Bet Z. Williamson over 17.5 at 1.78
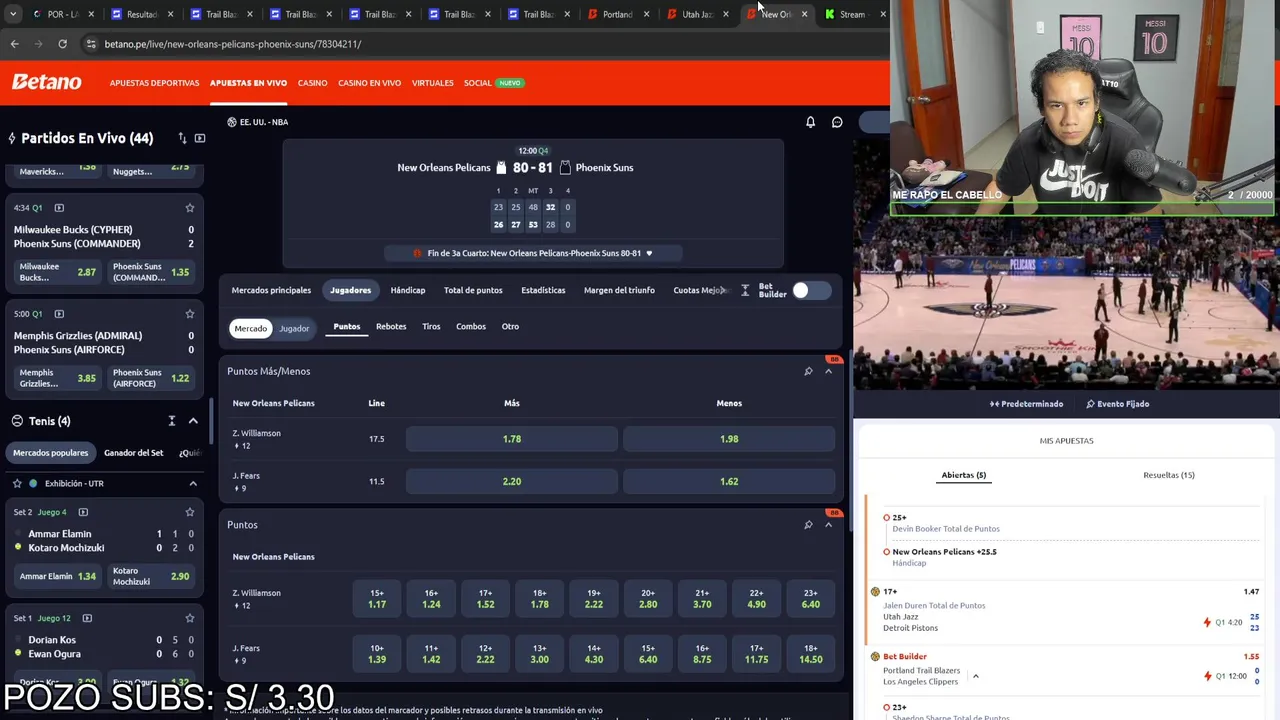Viewport: 1280px width, 720px height. coord(512,439)
